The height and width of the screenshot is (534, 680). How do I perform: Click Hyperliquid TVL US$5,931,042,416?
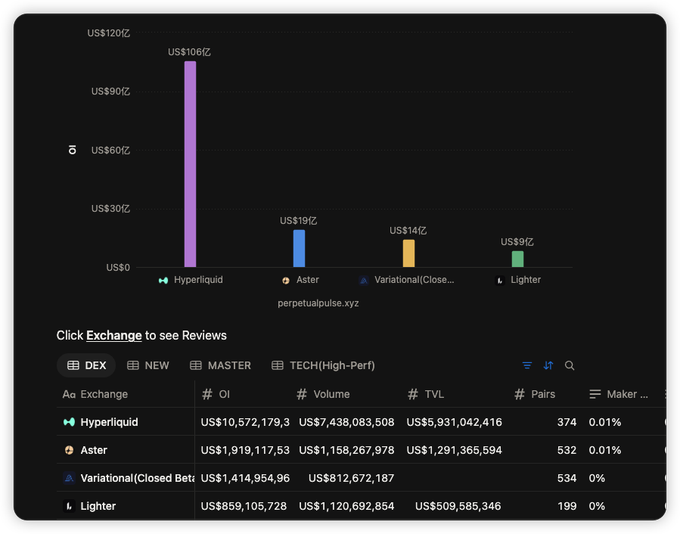454,422
